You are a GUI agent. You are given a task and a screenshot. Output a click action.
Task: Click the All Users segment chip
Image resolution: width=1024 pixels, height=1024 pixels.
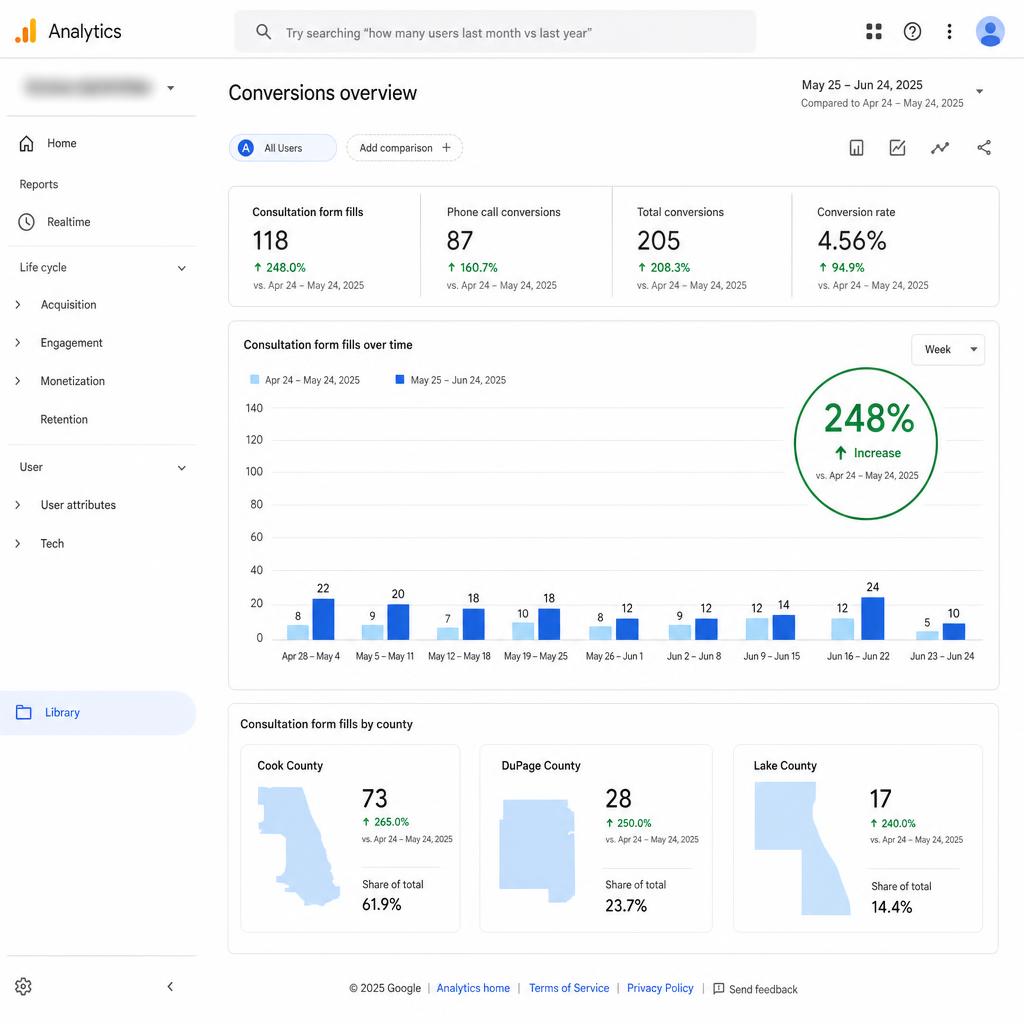(x=283, y=148)
